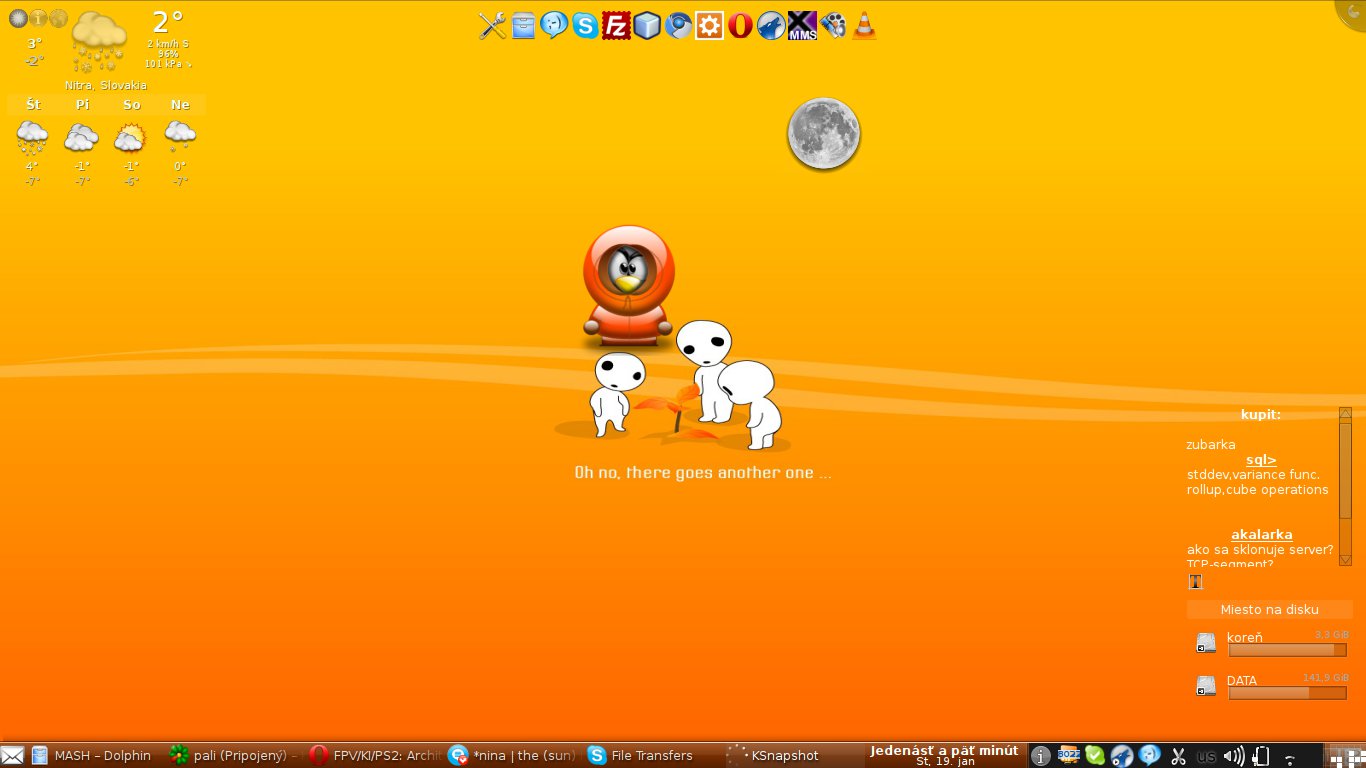This screenshot has width=1366, height=768.
Task: Click the current weather rain cloud icon
Action: 99,41
